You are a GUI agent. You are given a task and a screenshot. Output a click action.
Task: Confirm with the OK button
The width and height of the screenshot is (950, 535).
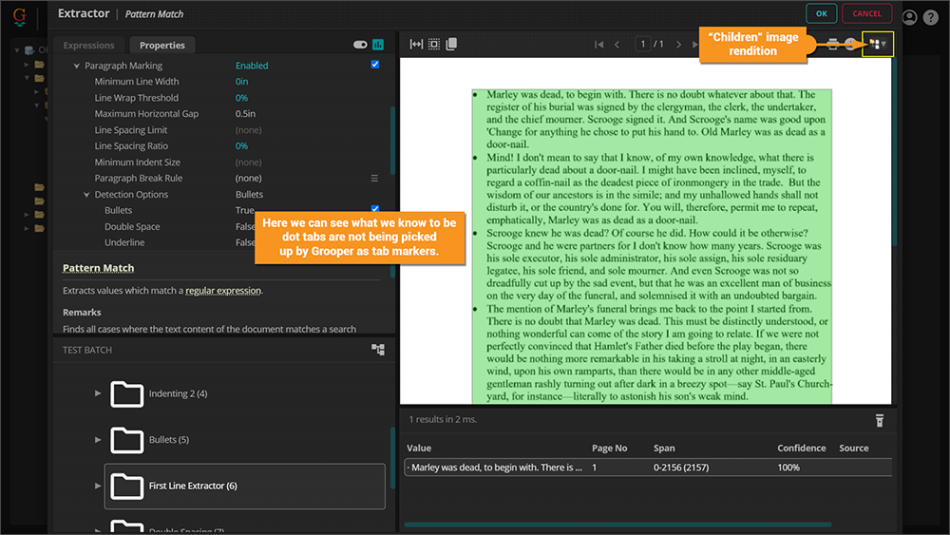point(822,13)
